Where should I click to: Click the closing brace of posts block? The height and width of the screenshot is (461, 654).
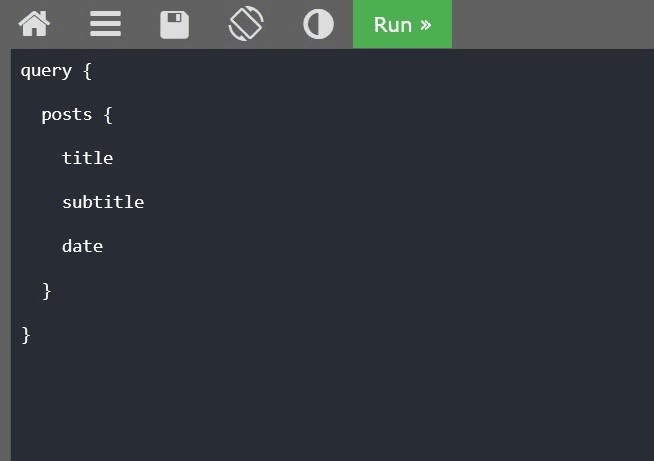point(46,290)
